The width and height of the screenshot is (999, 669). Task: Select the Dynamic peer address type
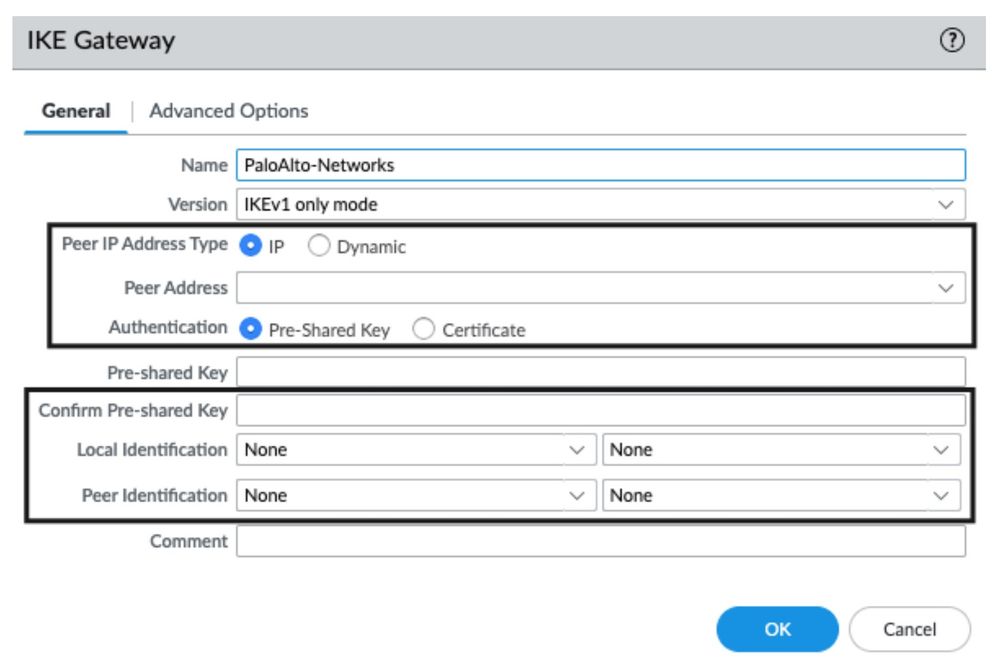coord(319,246)
